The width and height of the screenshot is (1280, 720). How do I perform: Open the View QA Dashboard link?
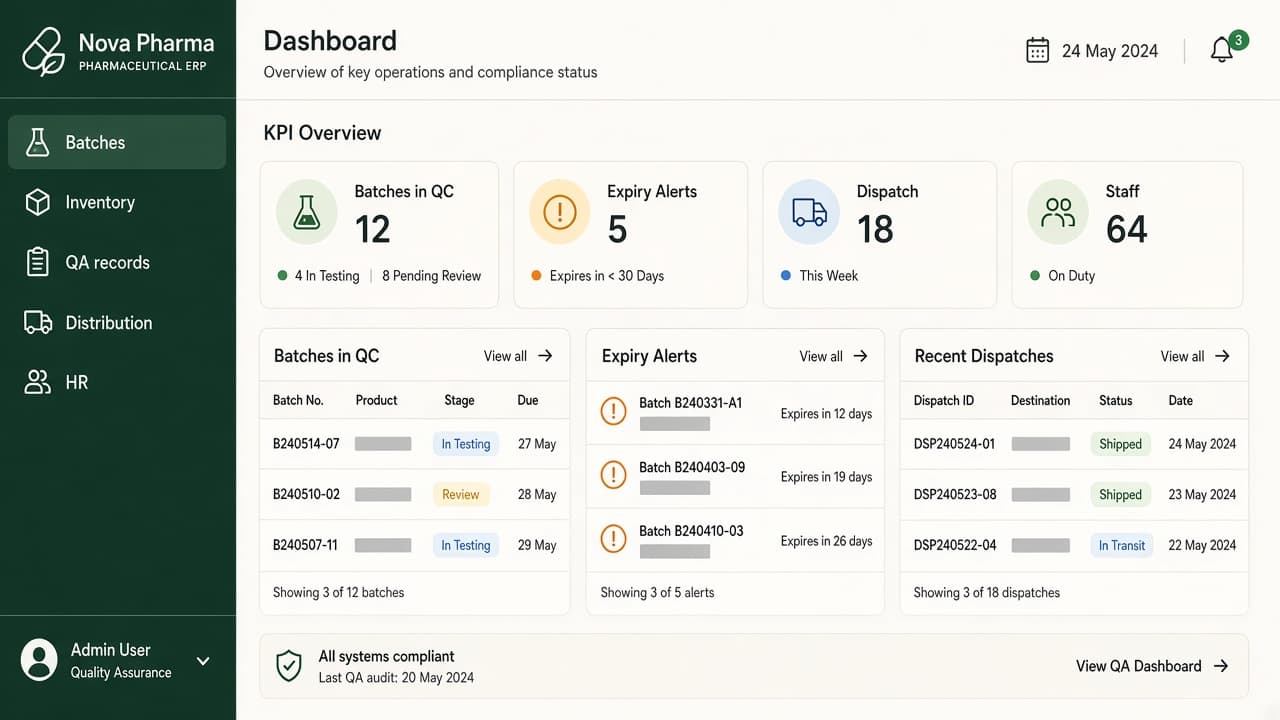1139,666
